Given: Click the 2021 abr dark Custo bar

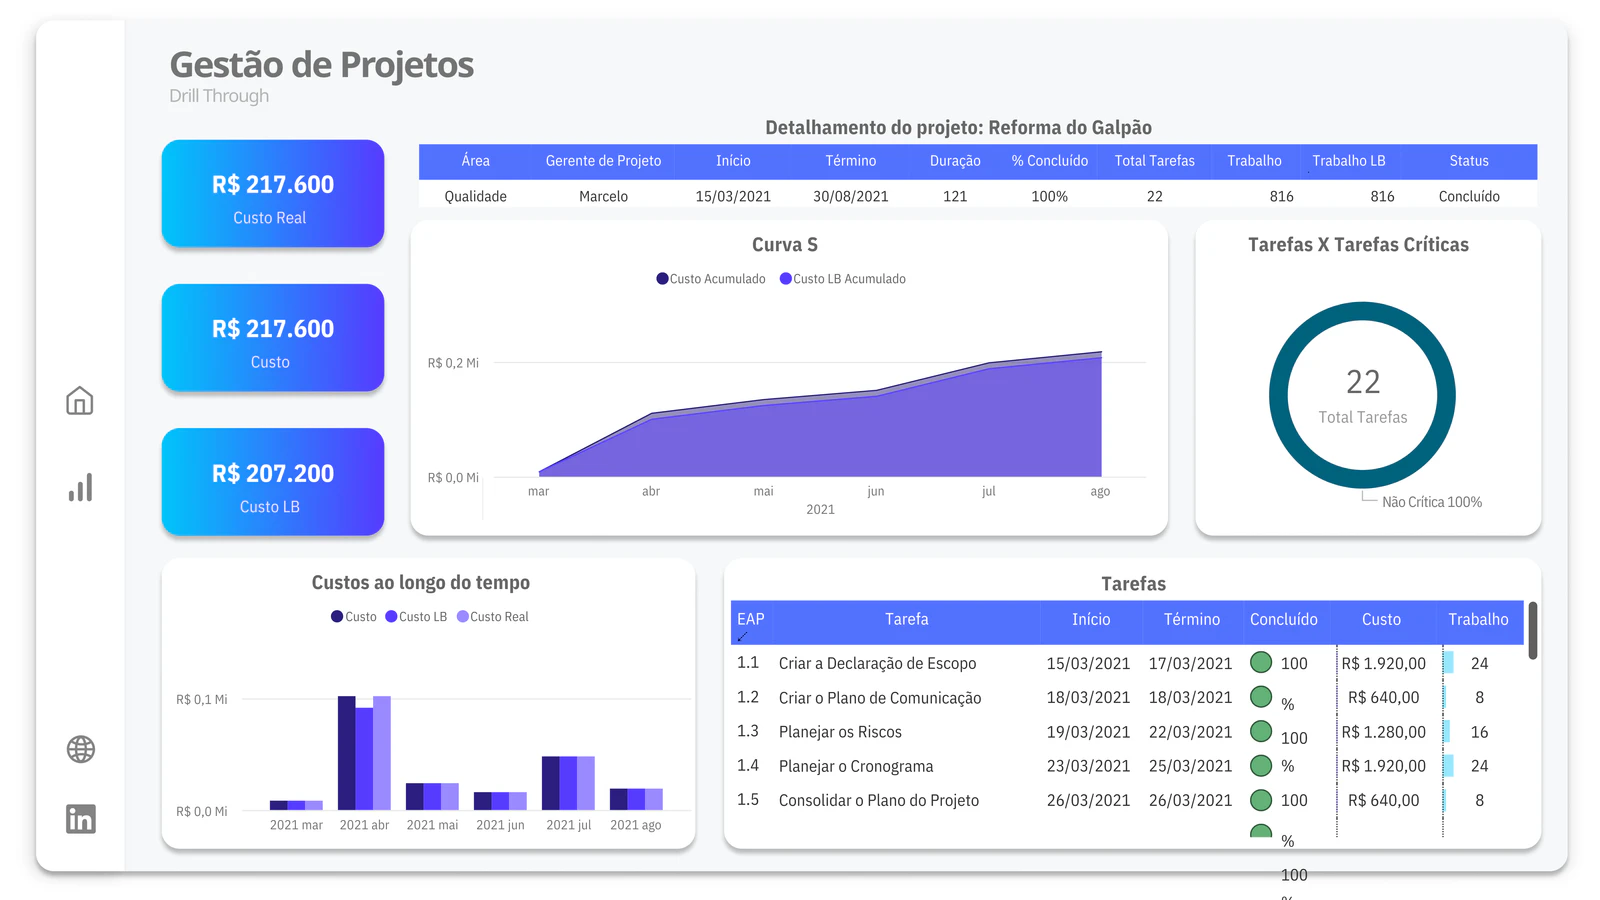Looking at the screenshot, I should (346, 753).
